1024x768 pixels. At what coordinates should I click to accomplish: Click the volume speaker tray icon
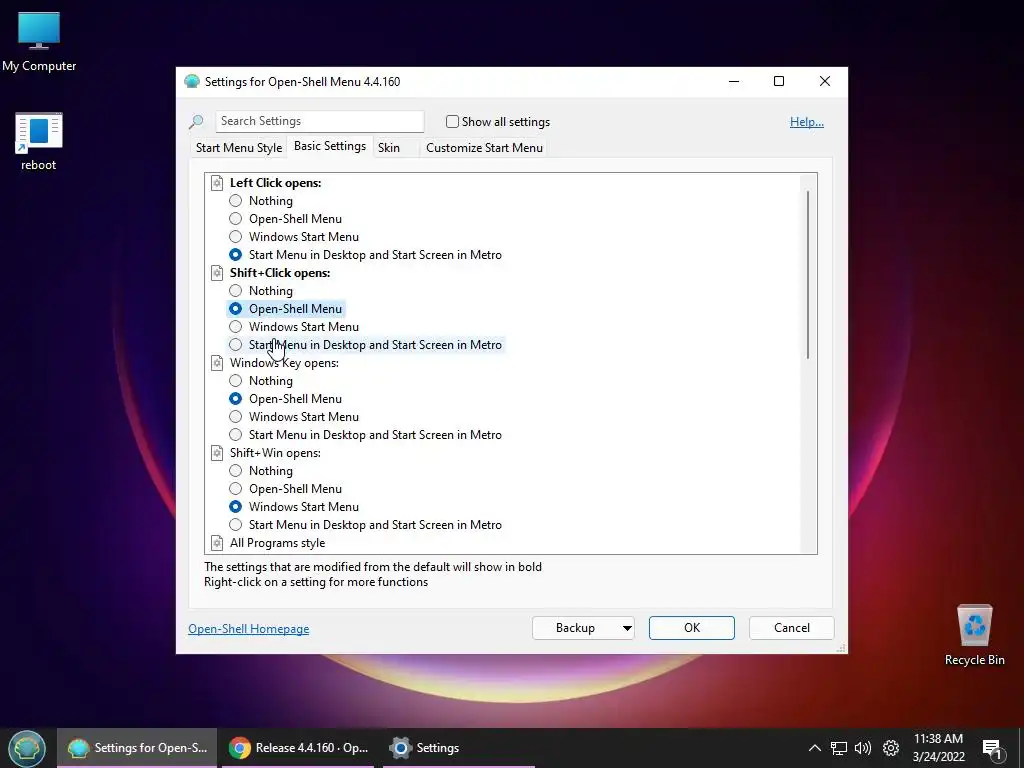click(863, 748)
